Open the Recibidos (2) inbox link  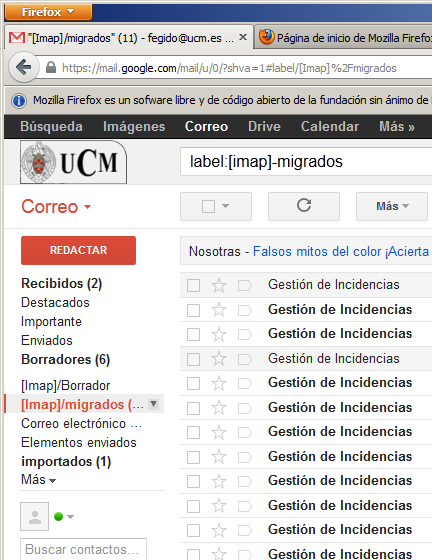[x=62, y=283]
